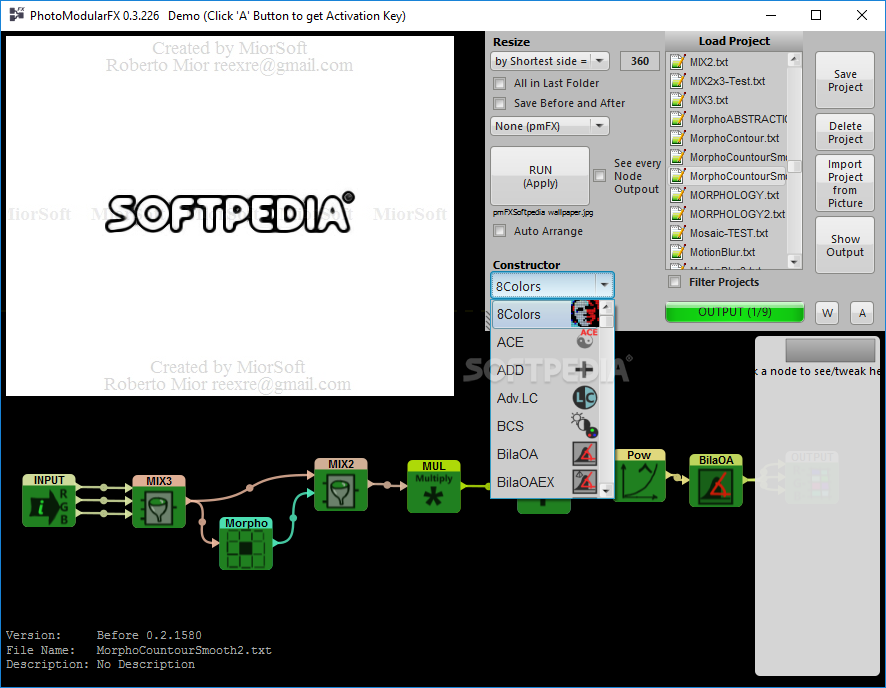Select the Morpho node

click(246, 543)
